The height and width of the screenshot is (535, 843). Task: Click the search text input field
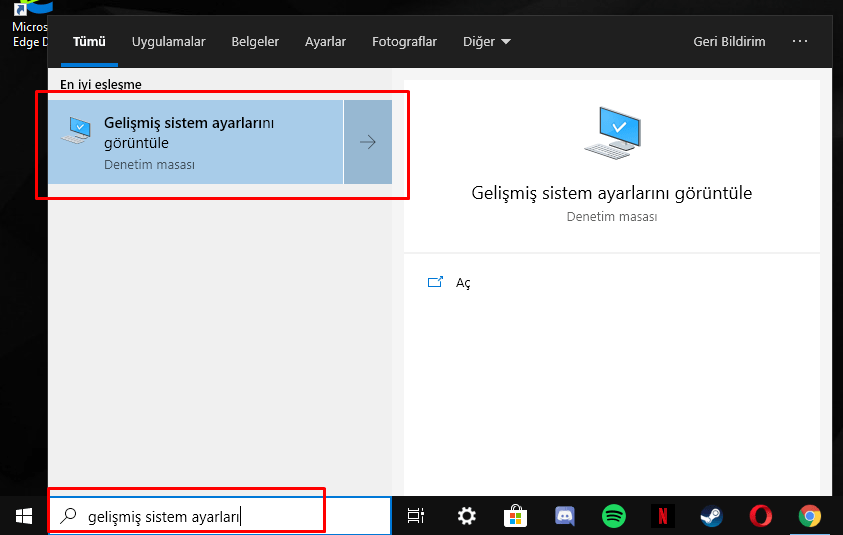219,516
